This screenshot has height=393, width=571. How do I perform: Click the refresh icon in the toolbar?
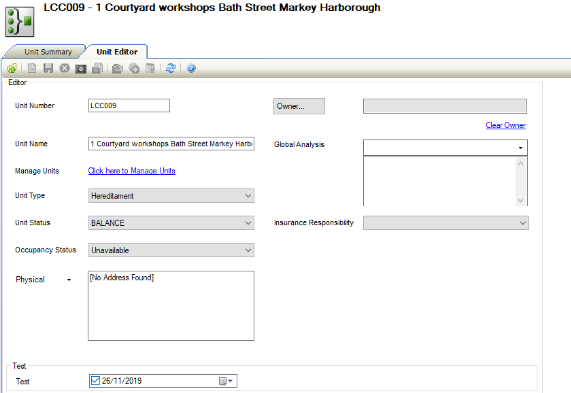(171, 68)
